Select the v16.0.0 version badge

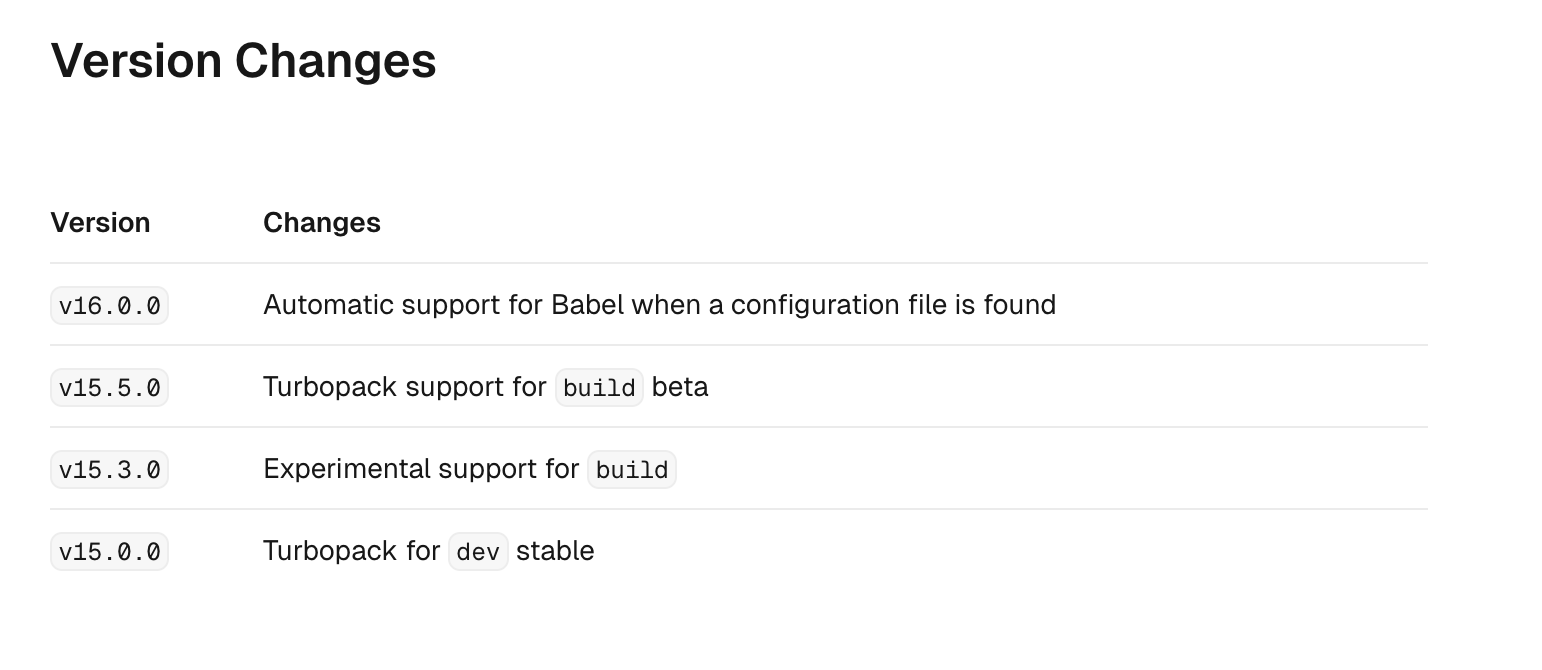tap(109, 305)
